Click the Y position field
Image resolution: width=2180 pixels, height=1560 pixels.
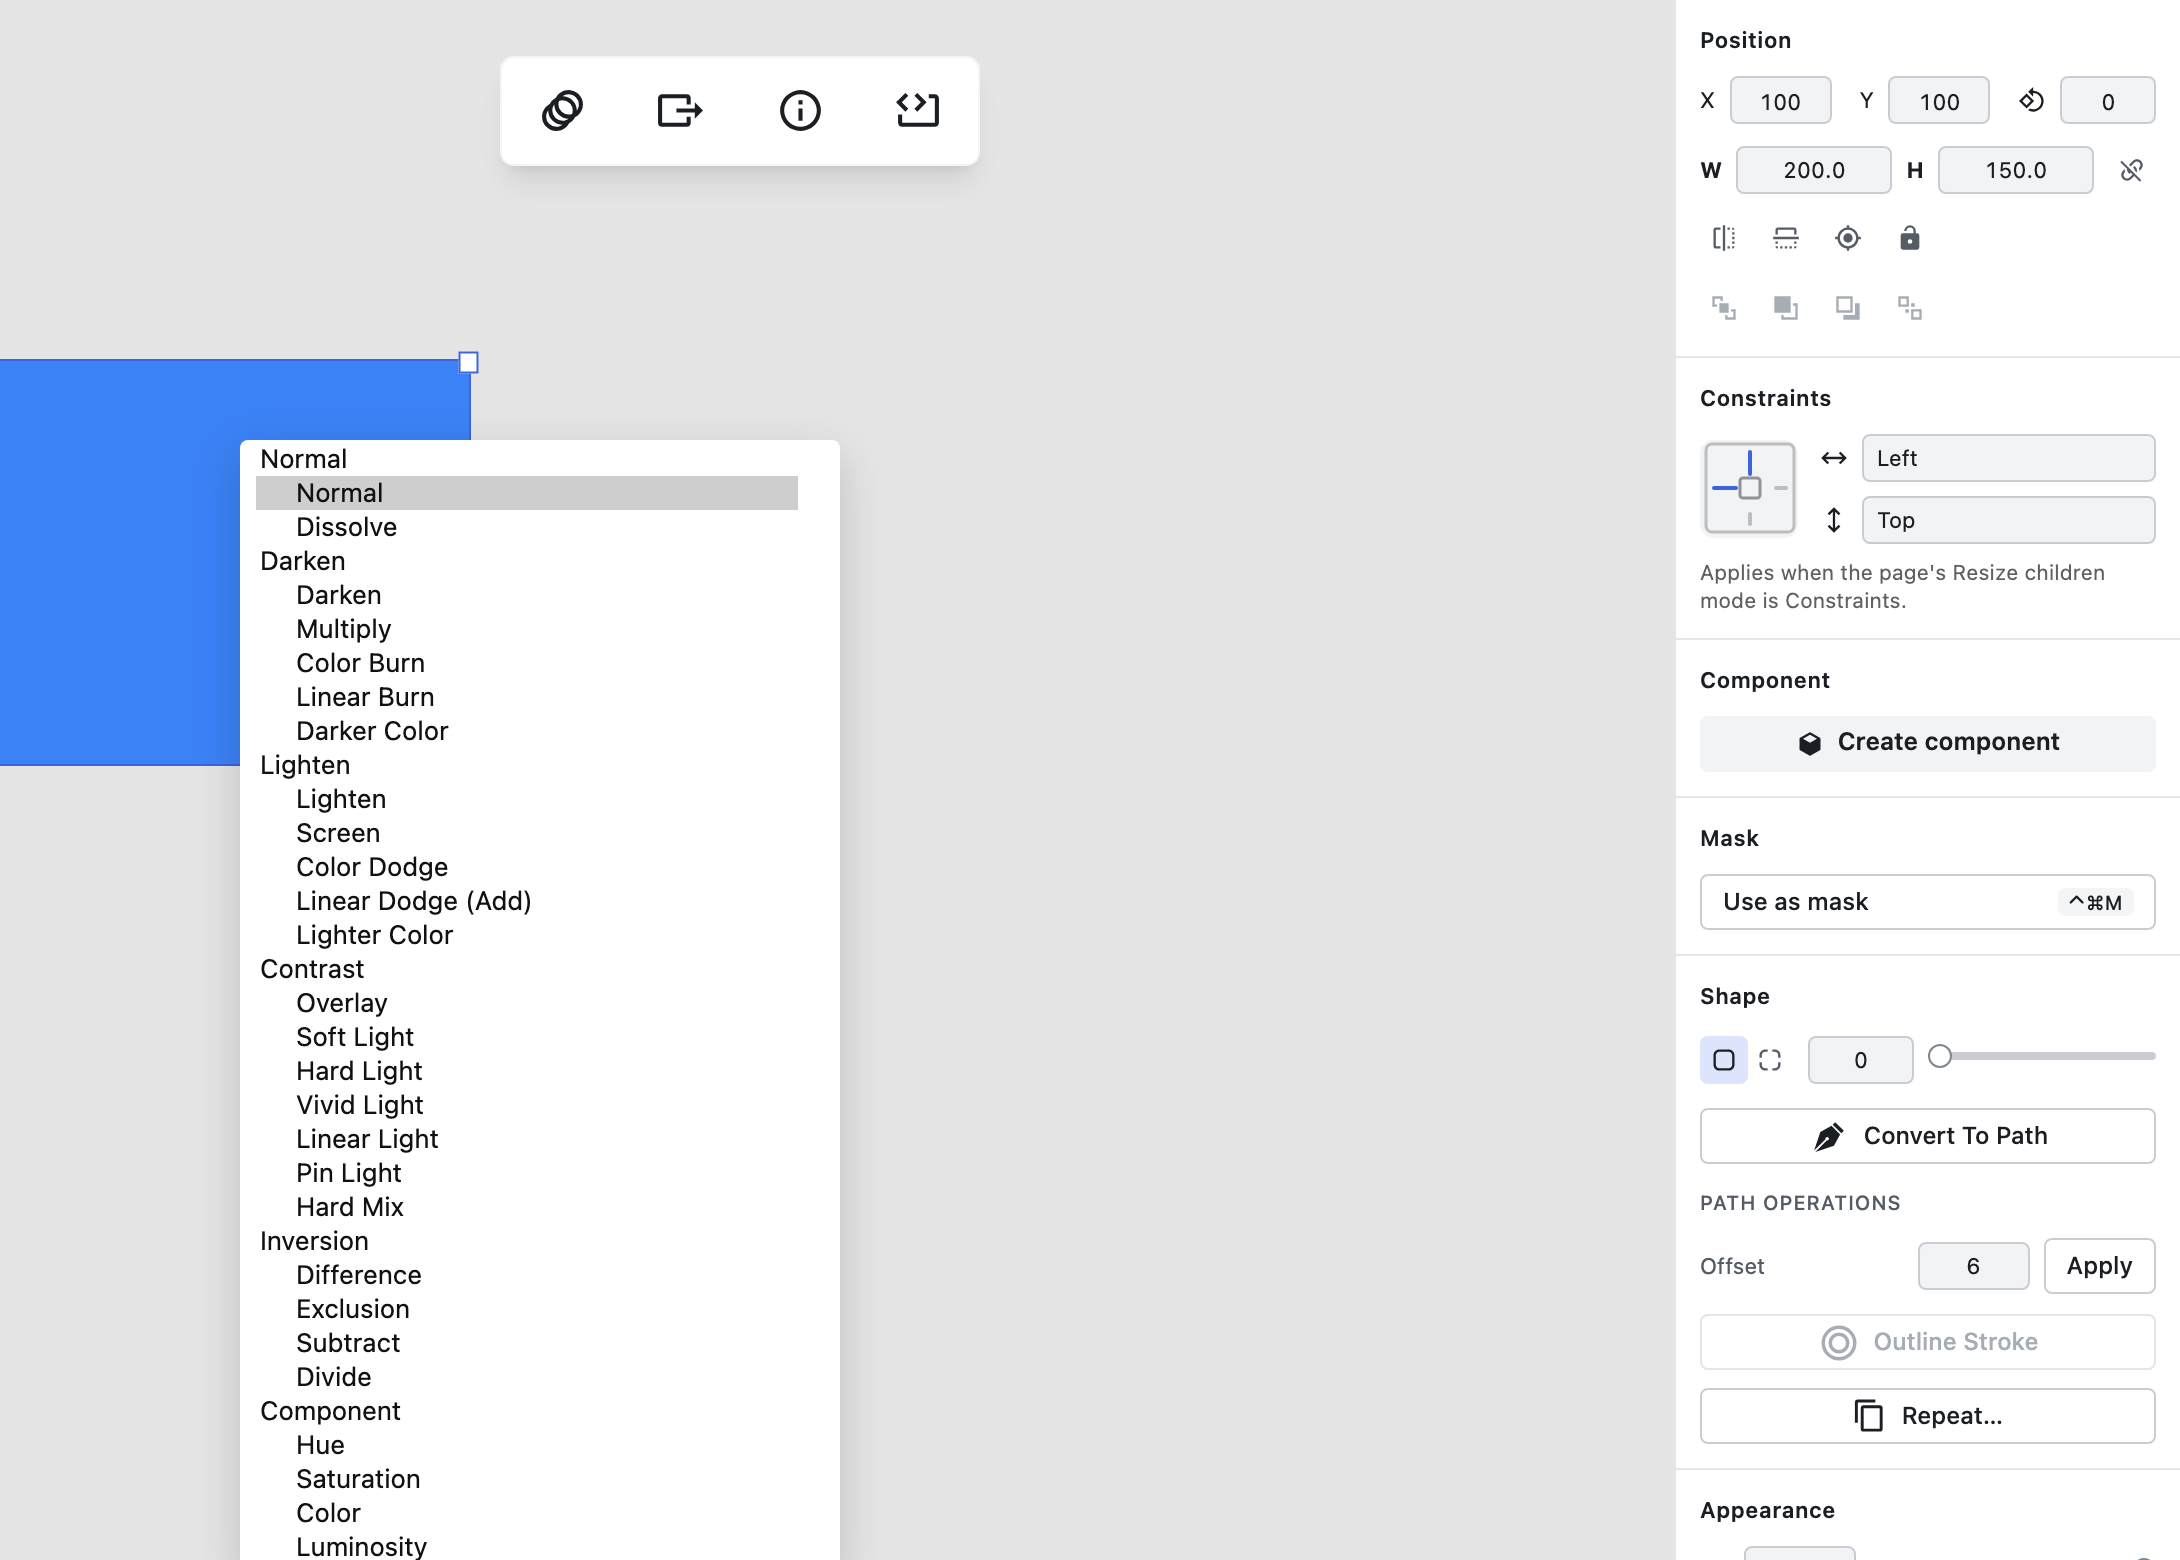1939,101
